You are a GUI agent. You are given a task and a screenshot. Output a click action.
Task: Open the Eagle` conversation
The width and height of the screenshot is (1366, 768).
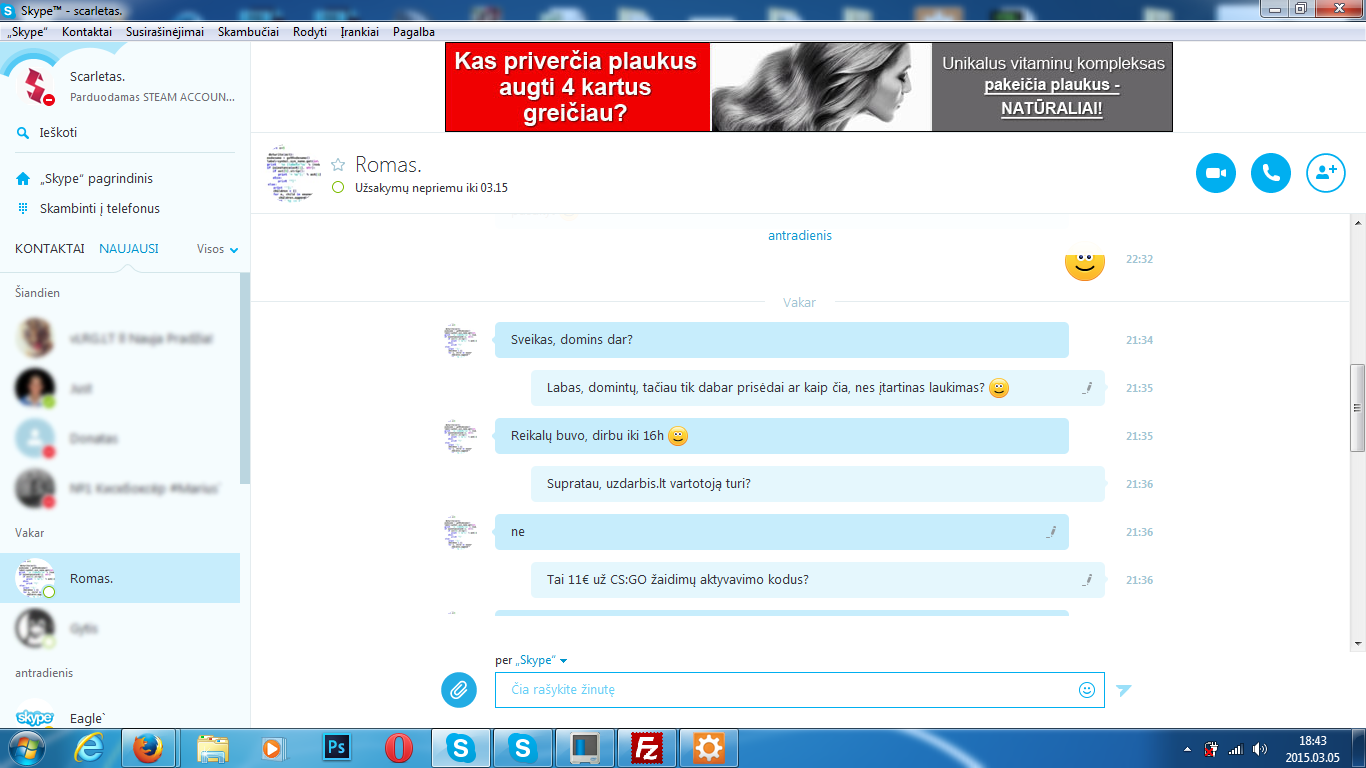coord(120,716)
